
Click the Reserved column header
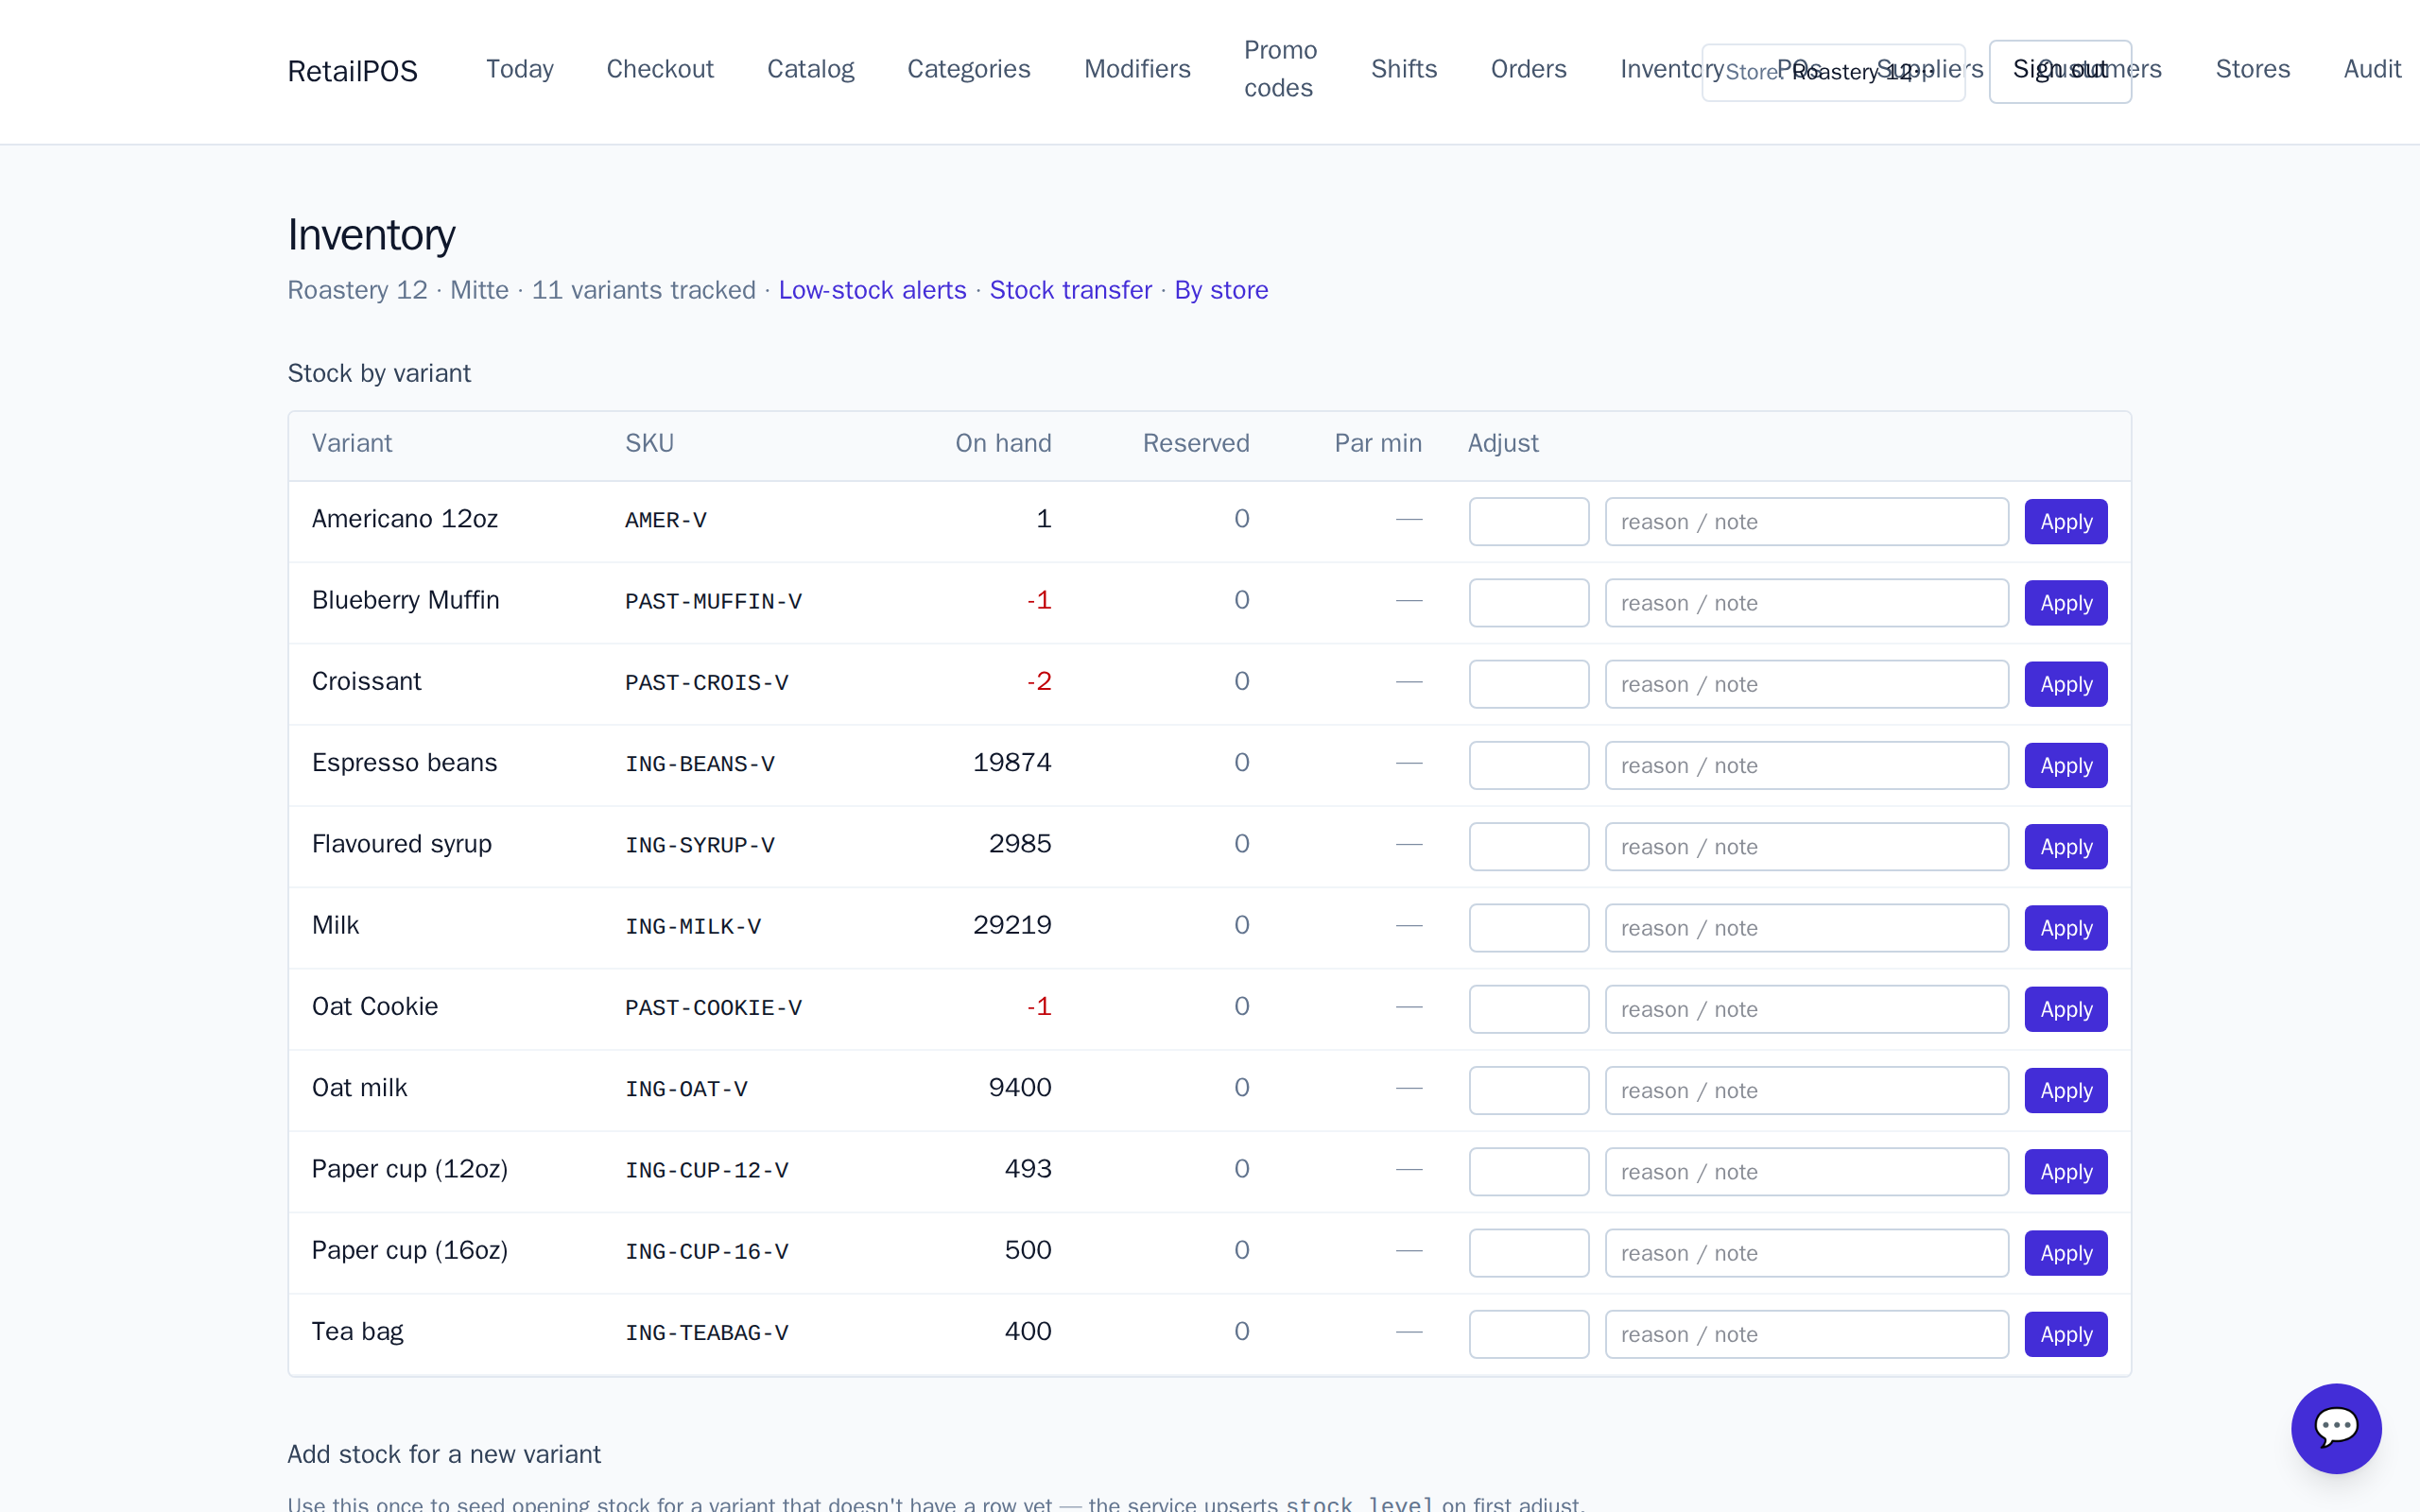click(1195, 443)
